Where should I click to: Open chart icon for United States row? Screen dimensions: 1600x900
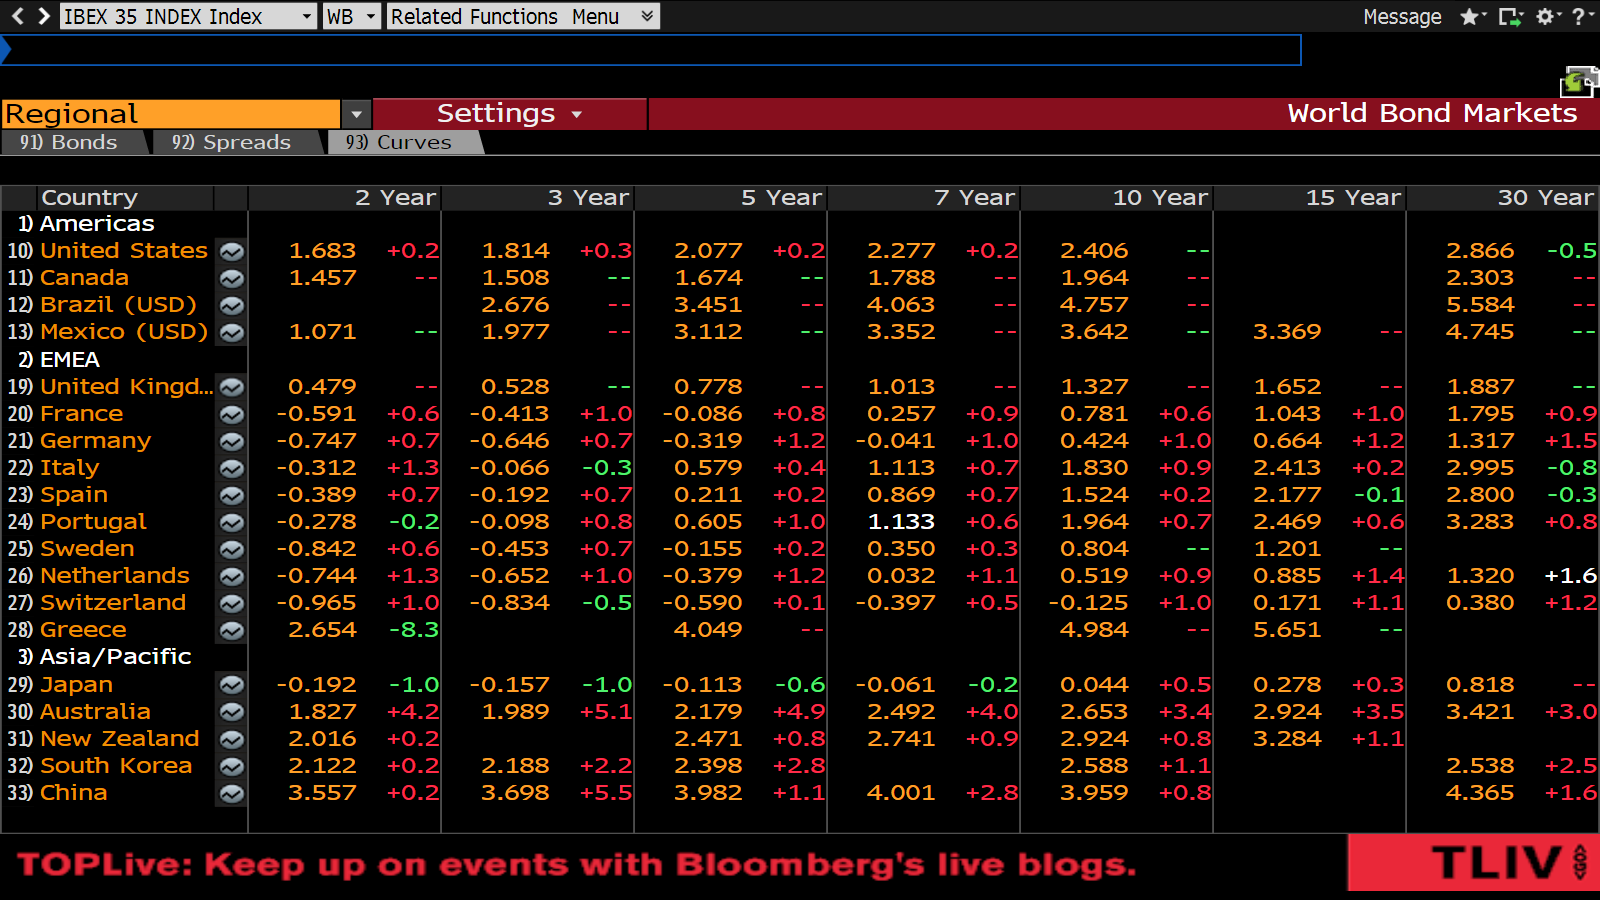point(231,251)
